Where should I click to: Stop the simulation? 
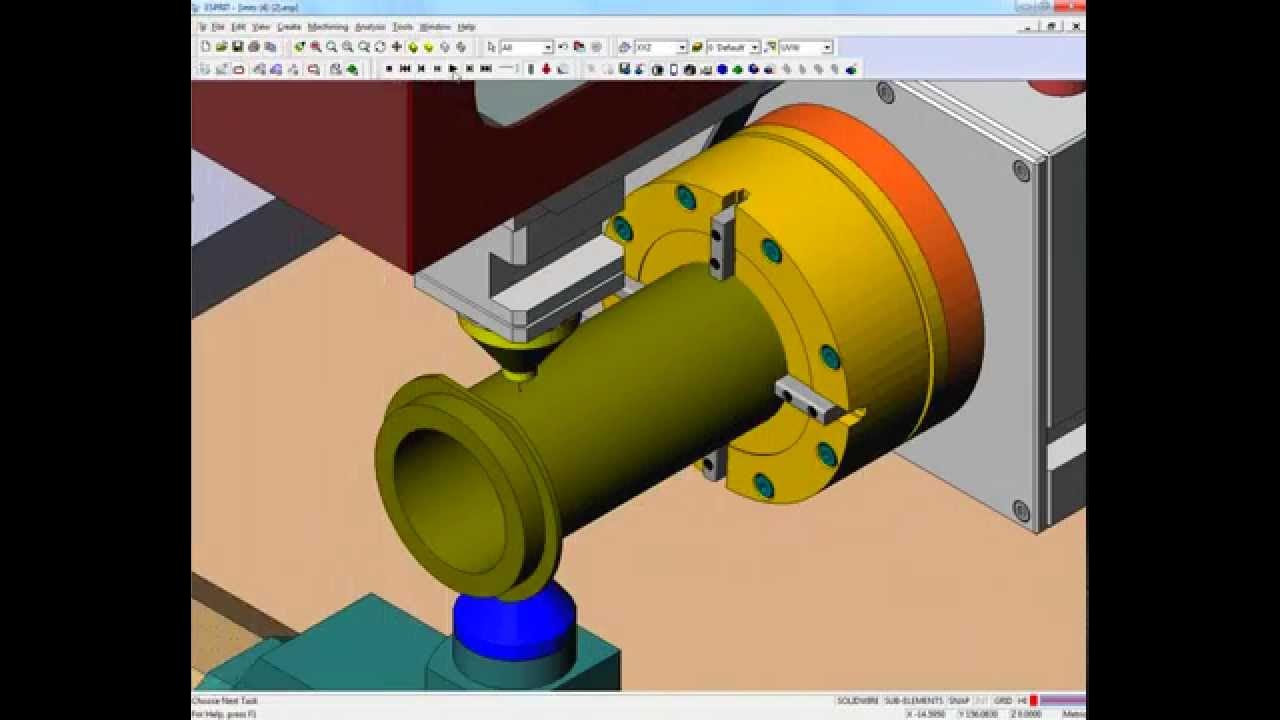[x=389, y=69]
